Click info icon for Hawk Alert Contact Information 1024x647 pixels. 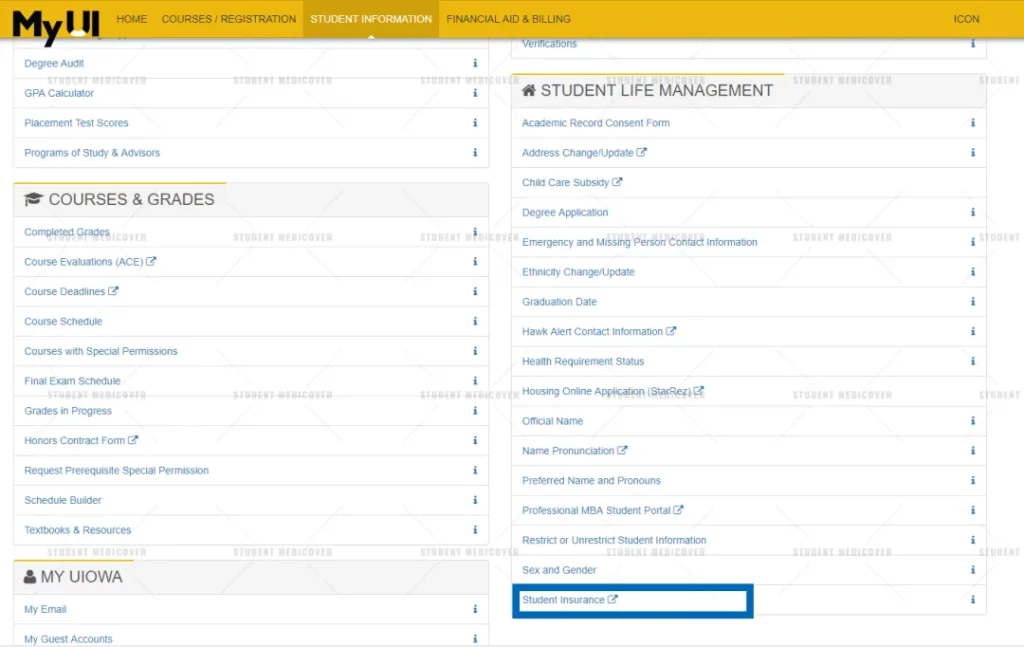pos(972,332)
